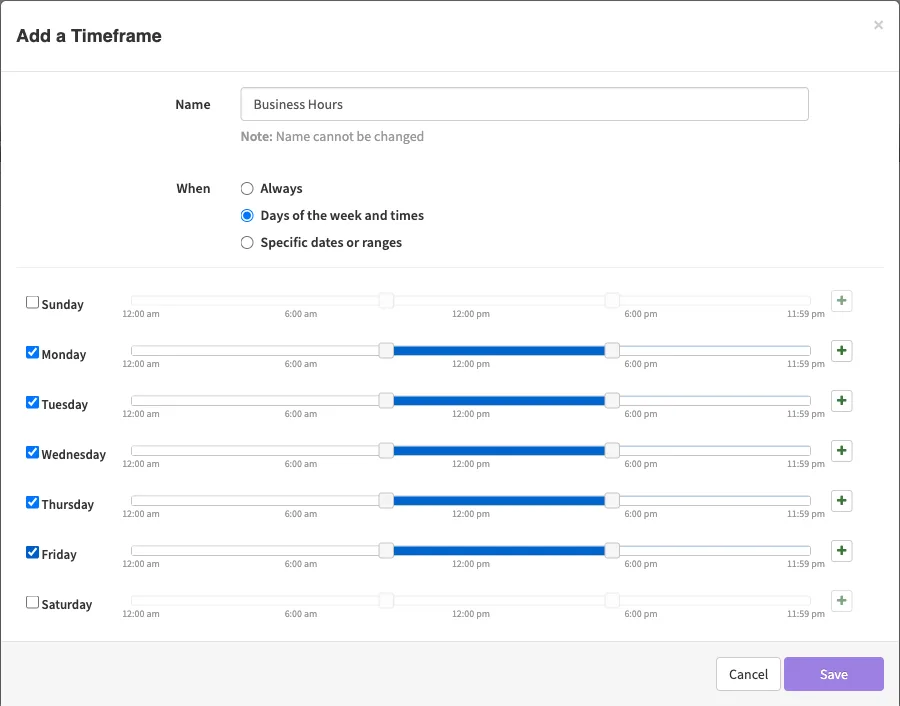The width and height of the screenshot is (900, 706).
Task: Click the Friday label
Action: coord(59,554)
